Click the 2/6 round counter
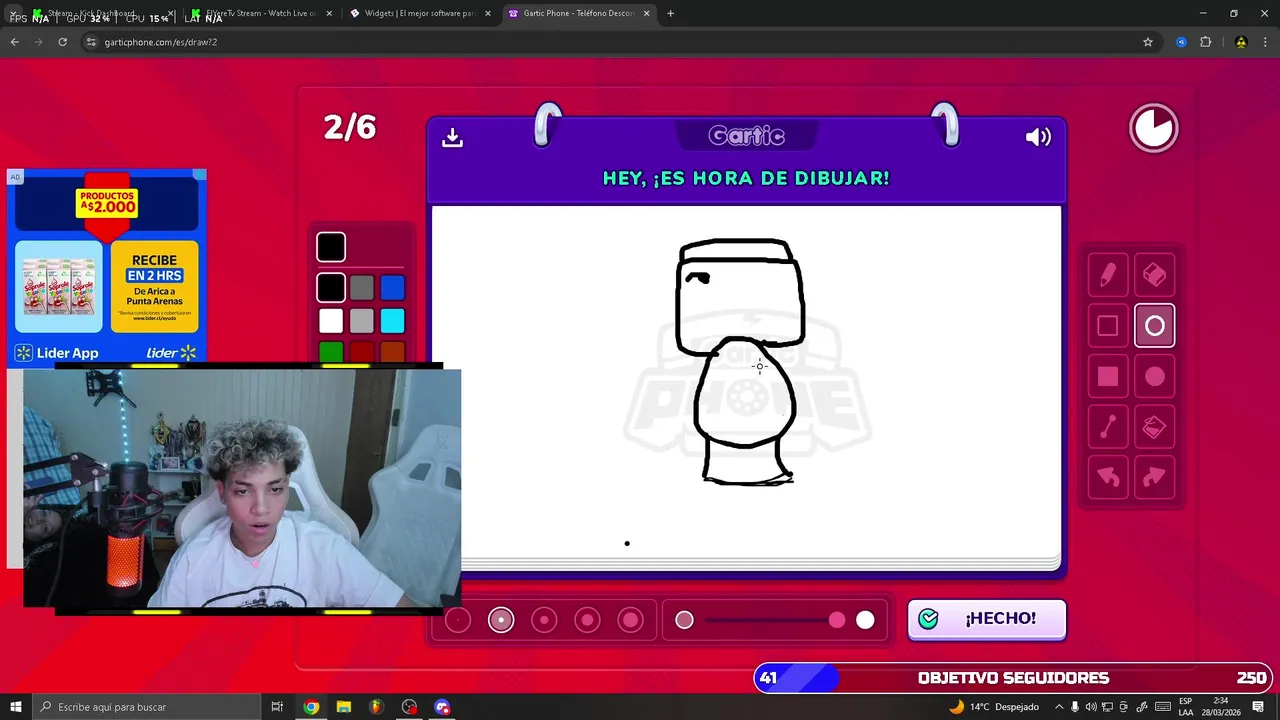Image resolution: width=1280 pixels, height=720 pixels. (350, 127)
